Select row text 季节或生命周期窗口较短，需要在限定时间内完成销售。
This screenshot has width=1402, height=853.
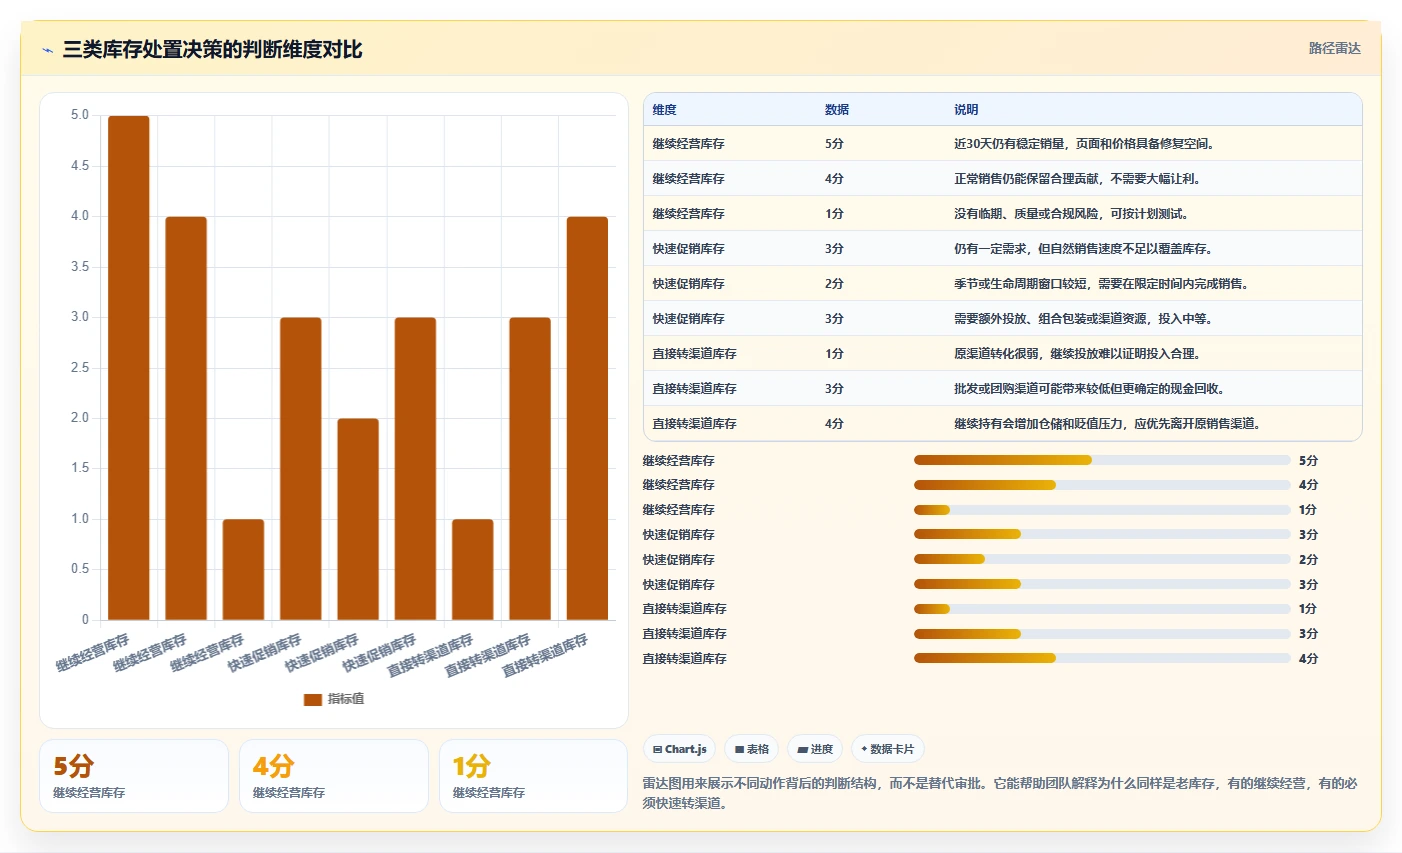1104,284
